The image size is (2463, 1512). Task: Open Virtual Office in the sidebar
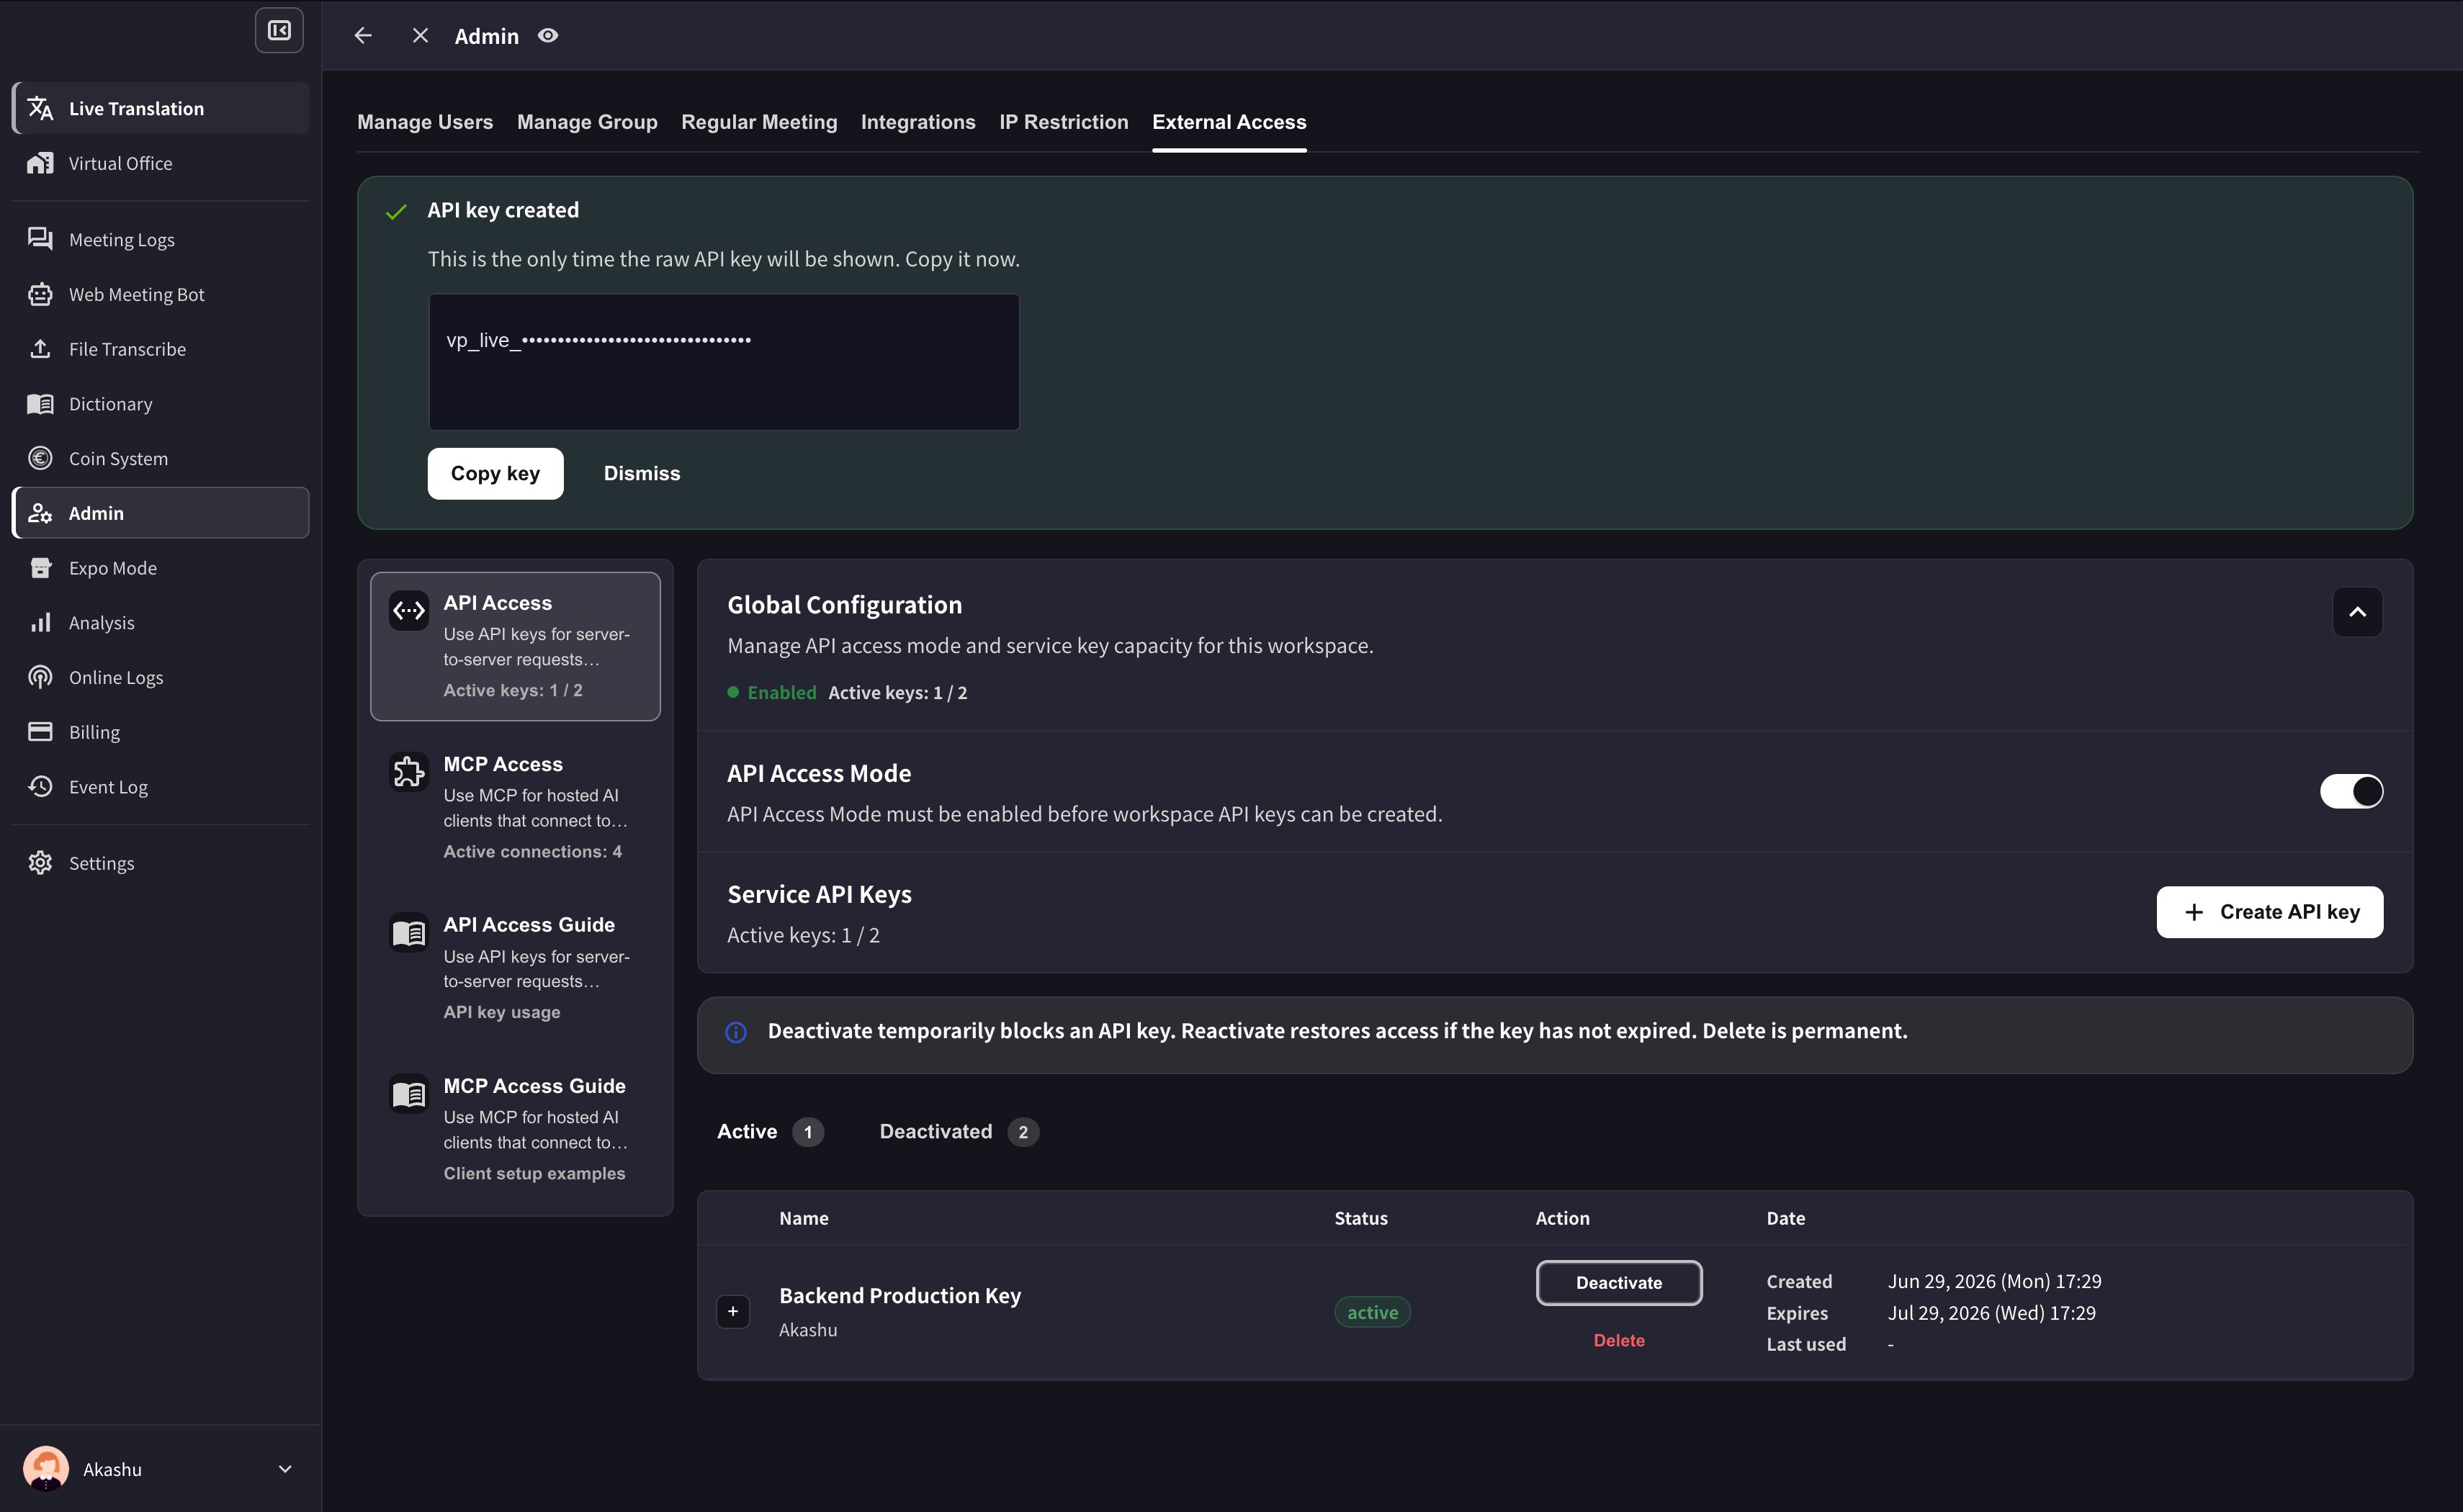point(160,163)
